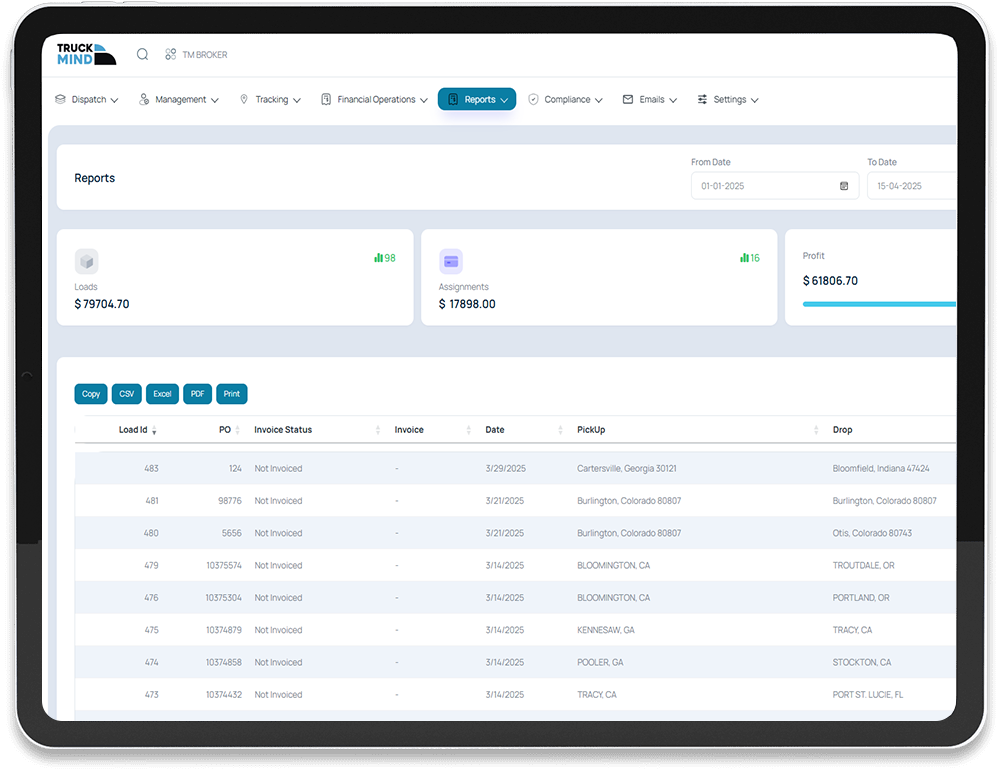
Task: Export table as PDF
Action: tap(197, 394)
